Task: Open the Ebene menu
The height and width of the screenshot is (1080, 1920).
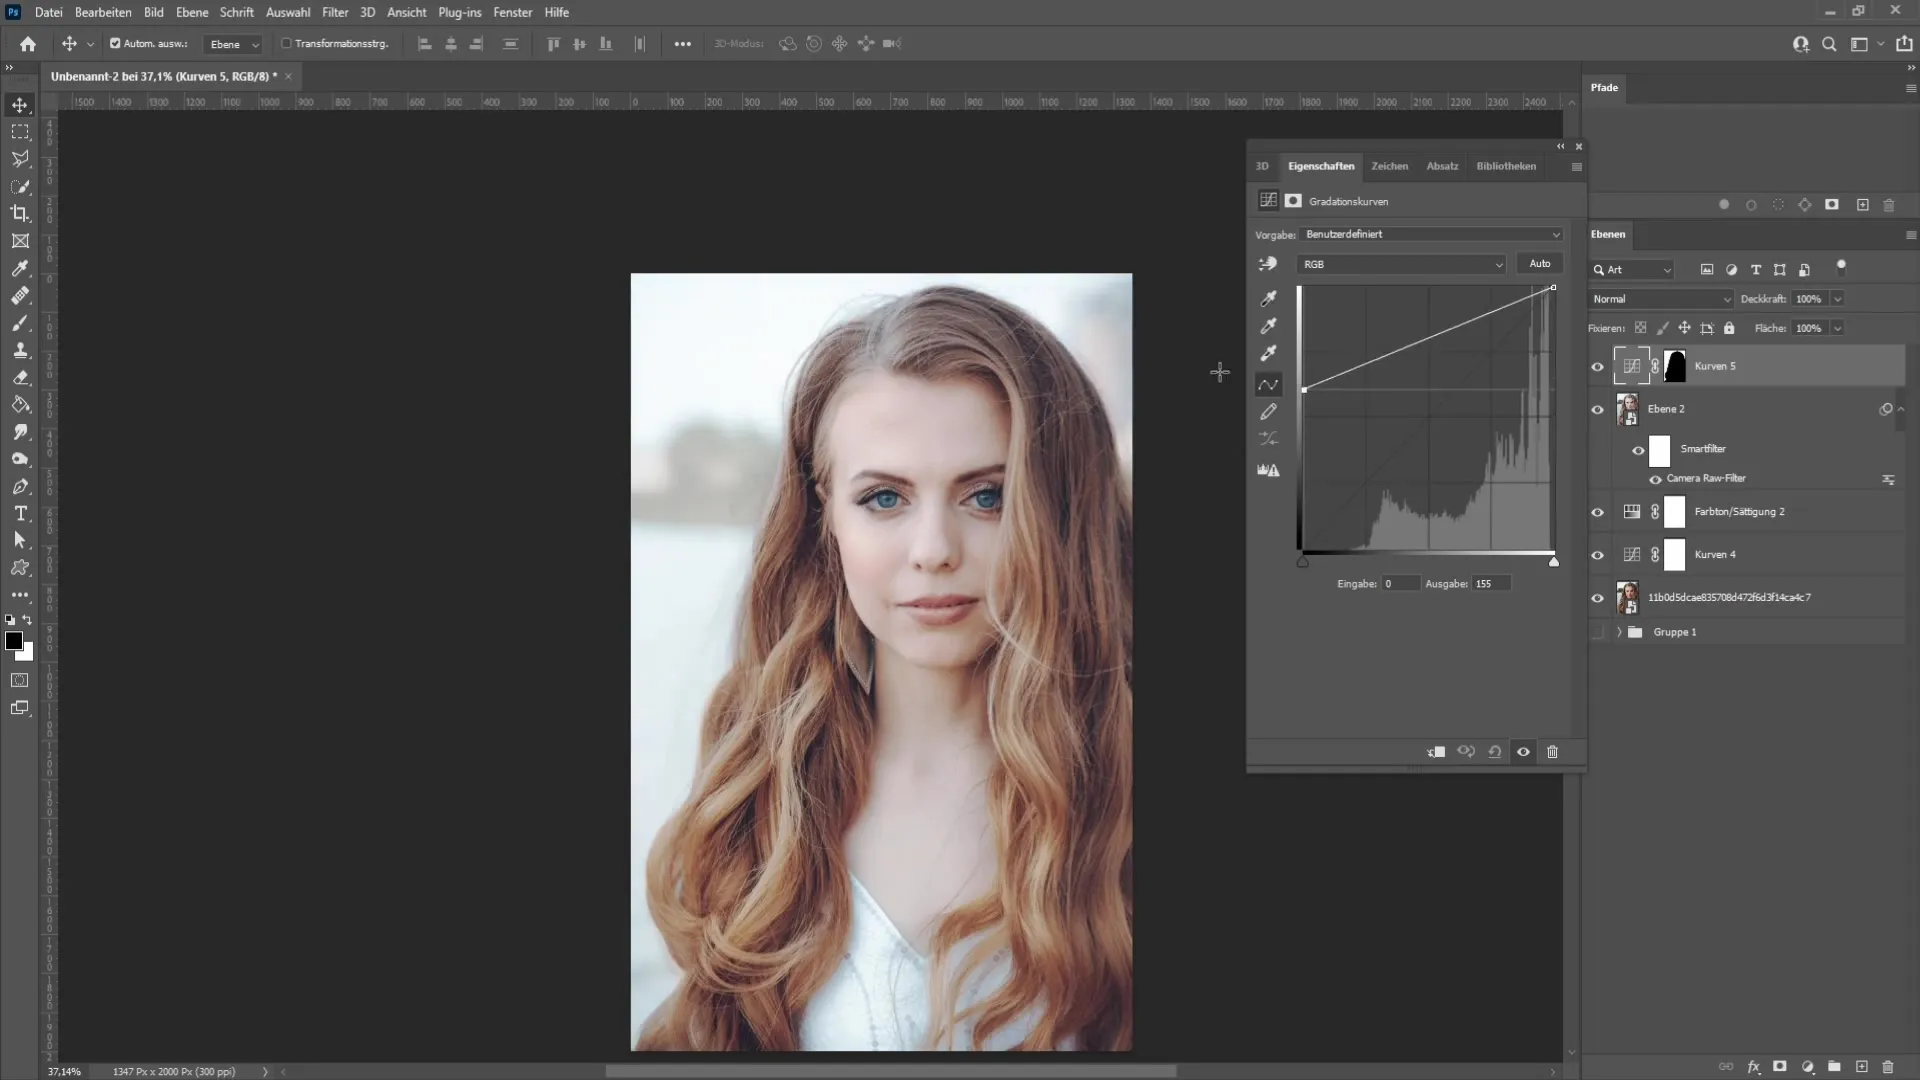Action: 189,12
